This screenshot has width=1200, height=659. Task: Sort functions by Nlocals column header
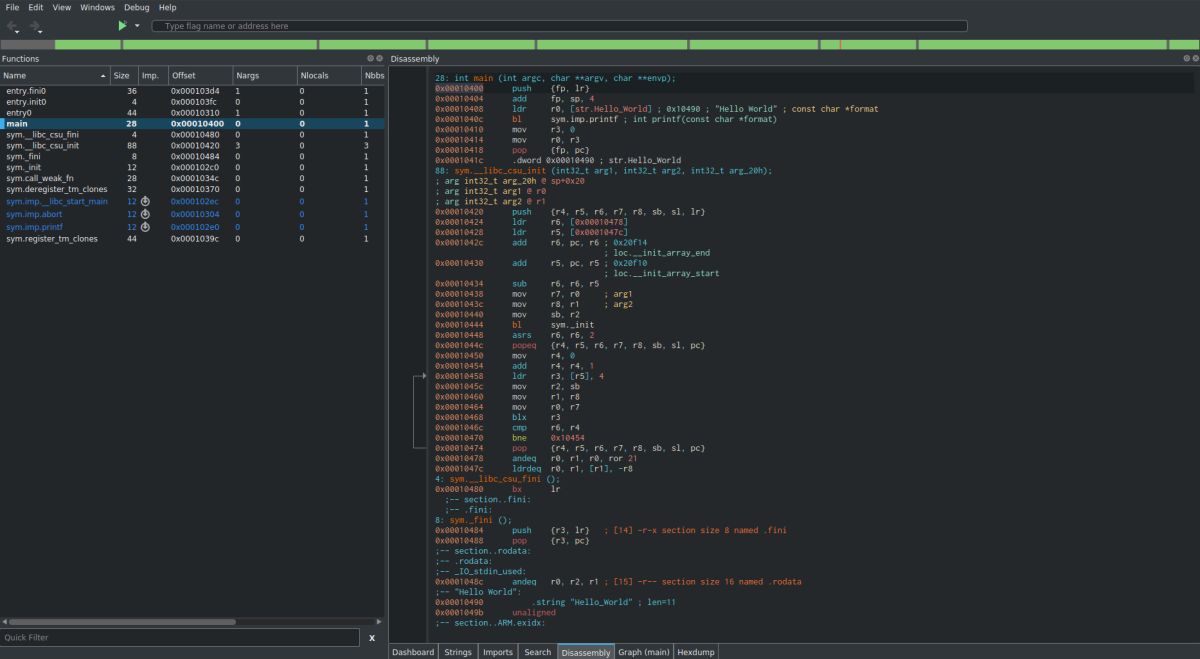tap(328, 76)
